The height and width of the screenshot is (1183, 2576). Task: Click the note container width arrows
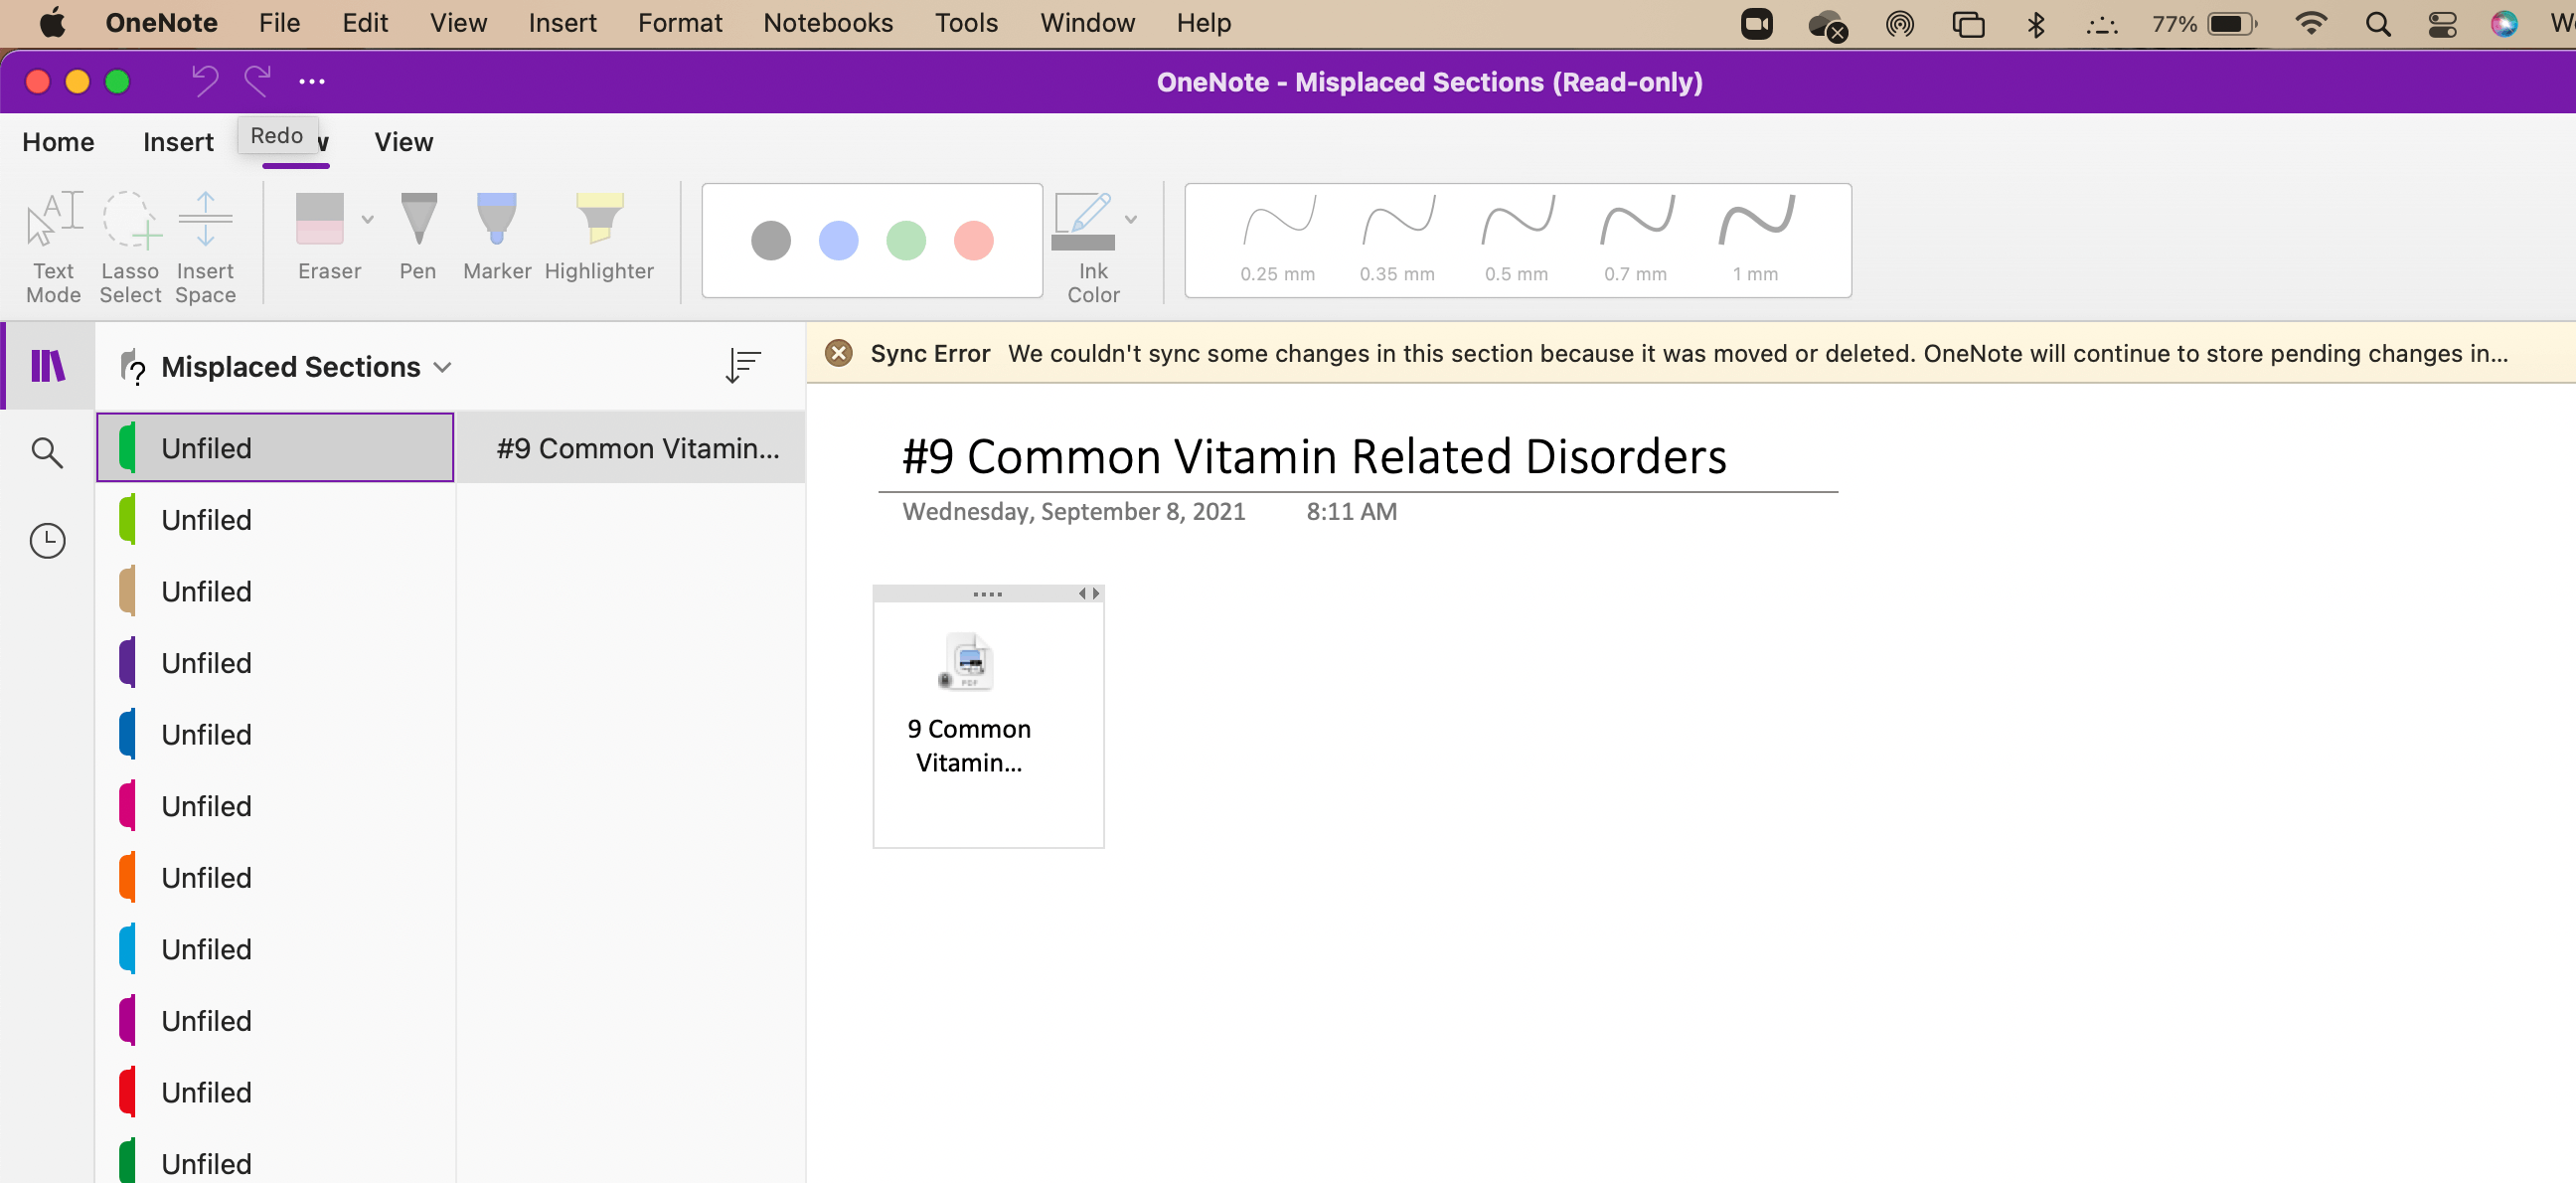click(x=1089, y=594)
